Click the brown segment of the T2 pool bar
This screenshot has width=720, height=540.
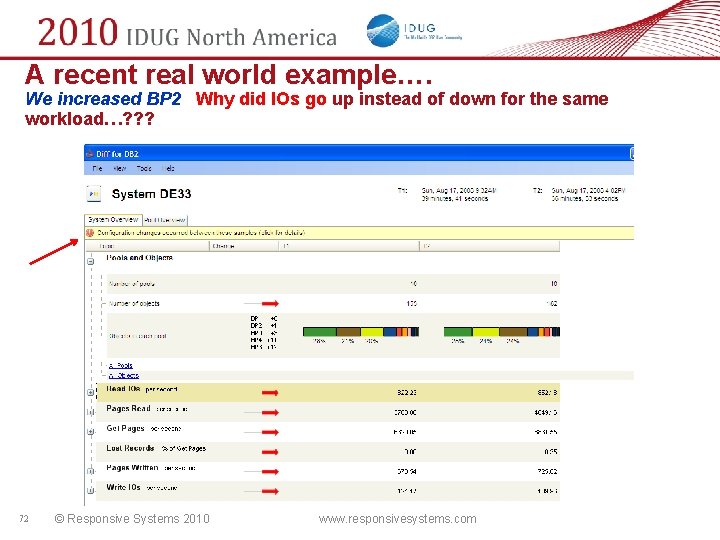pos(513,332)
